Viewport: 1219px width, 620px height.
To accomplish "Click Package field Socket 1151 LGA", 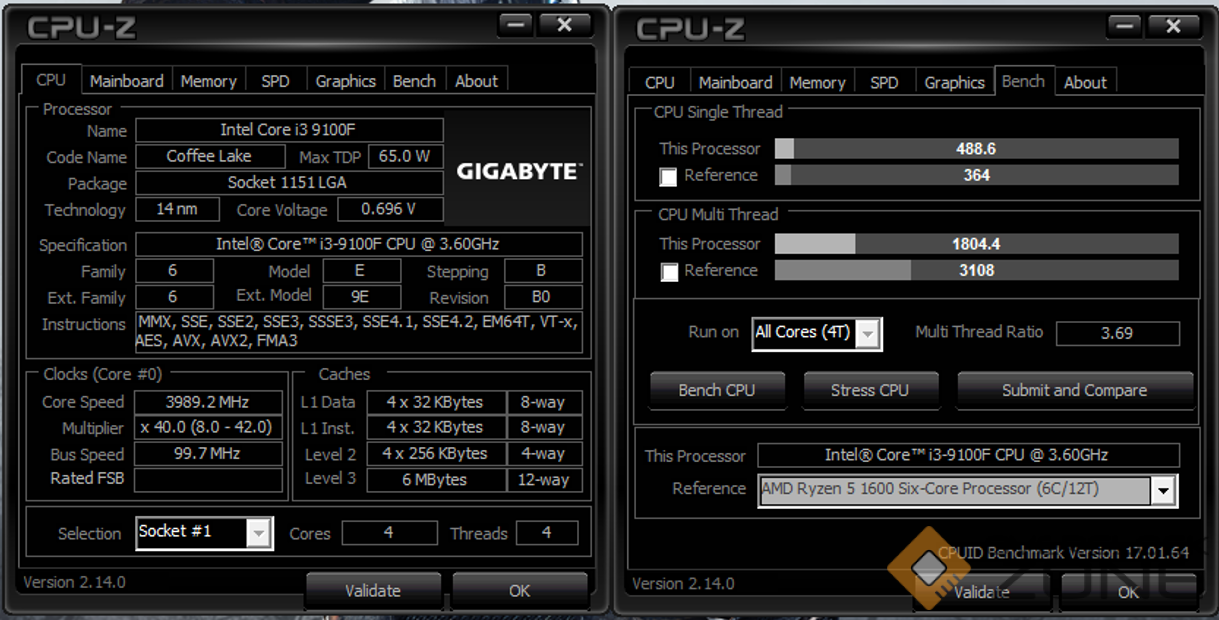I will (x=289, y=183).
